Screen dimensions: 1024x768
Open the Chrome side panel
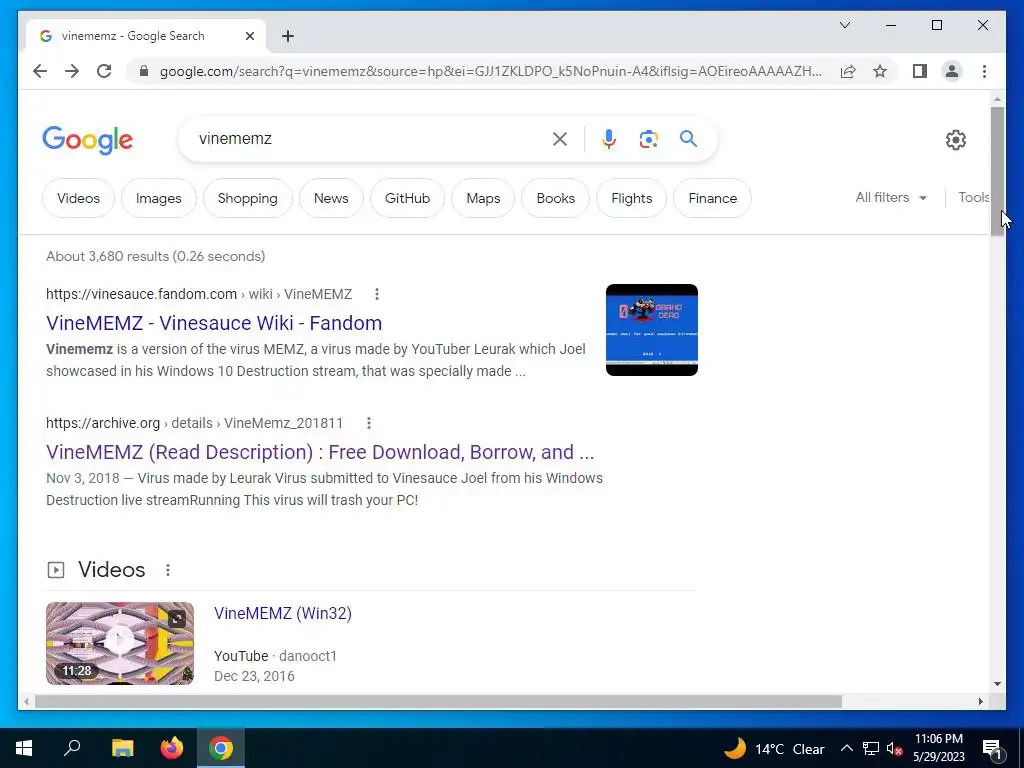click(920, 71)
